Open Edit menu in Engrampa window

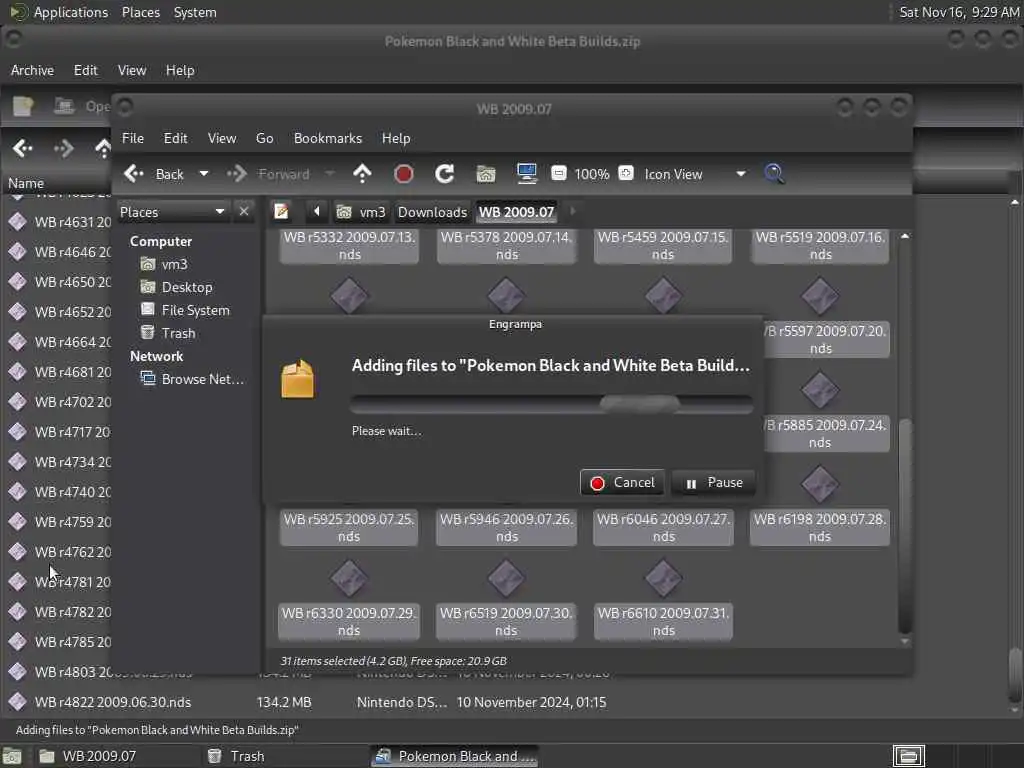(86, 70)
